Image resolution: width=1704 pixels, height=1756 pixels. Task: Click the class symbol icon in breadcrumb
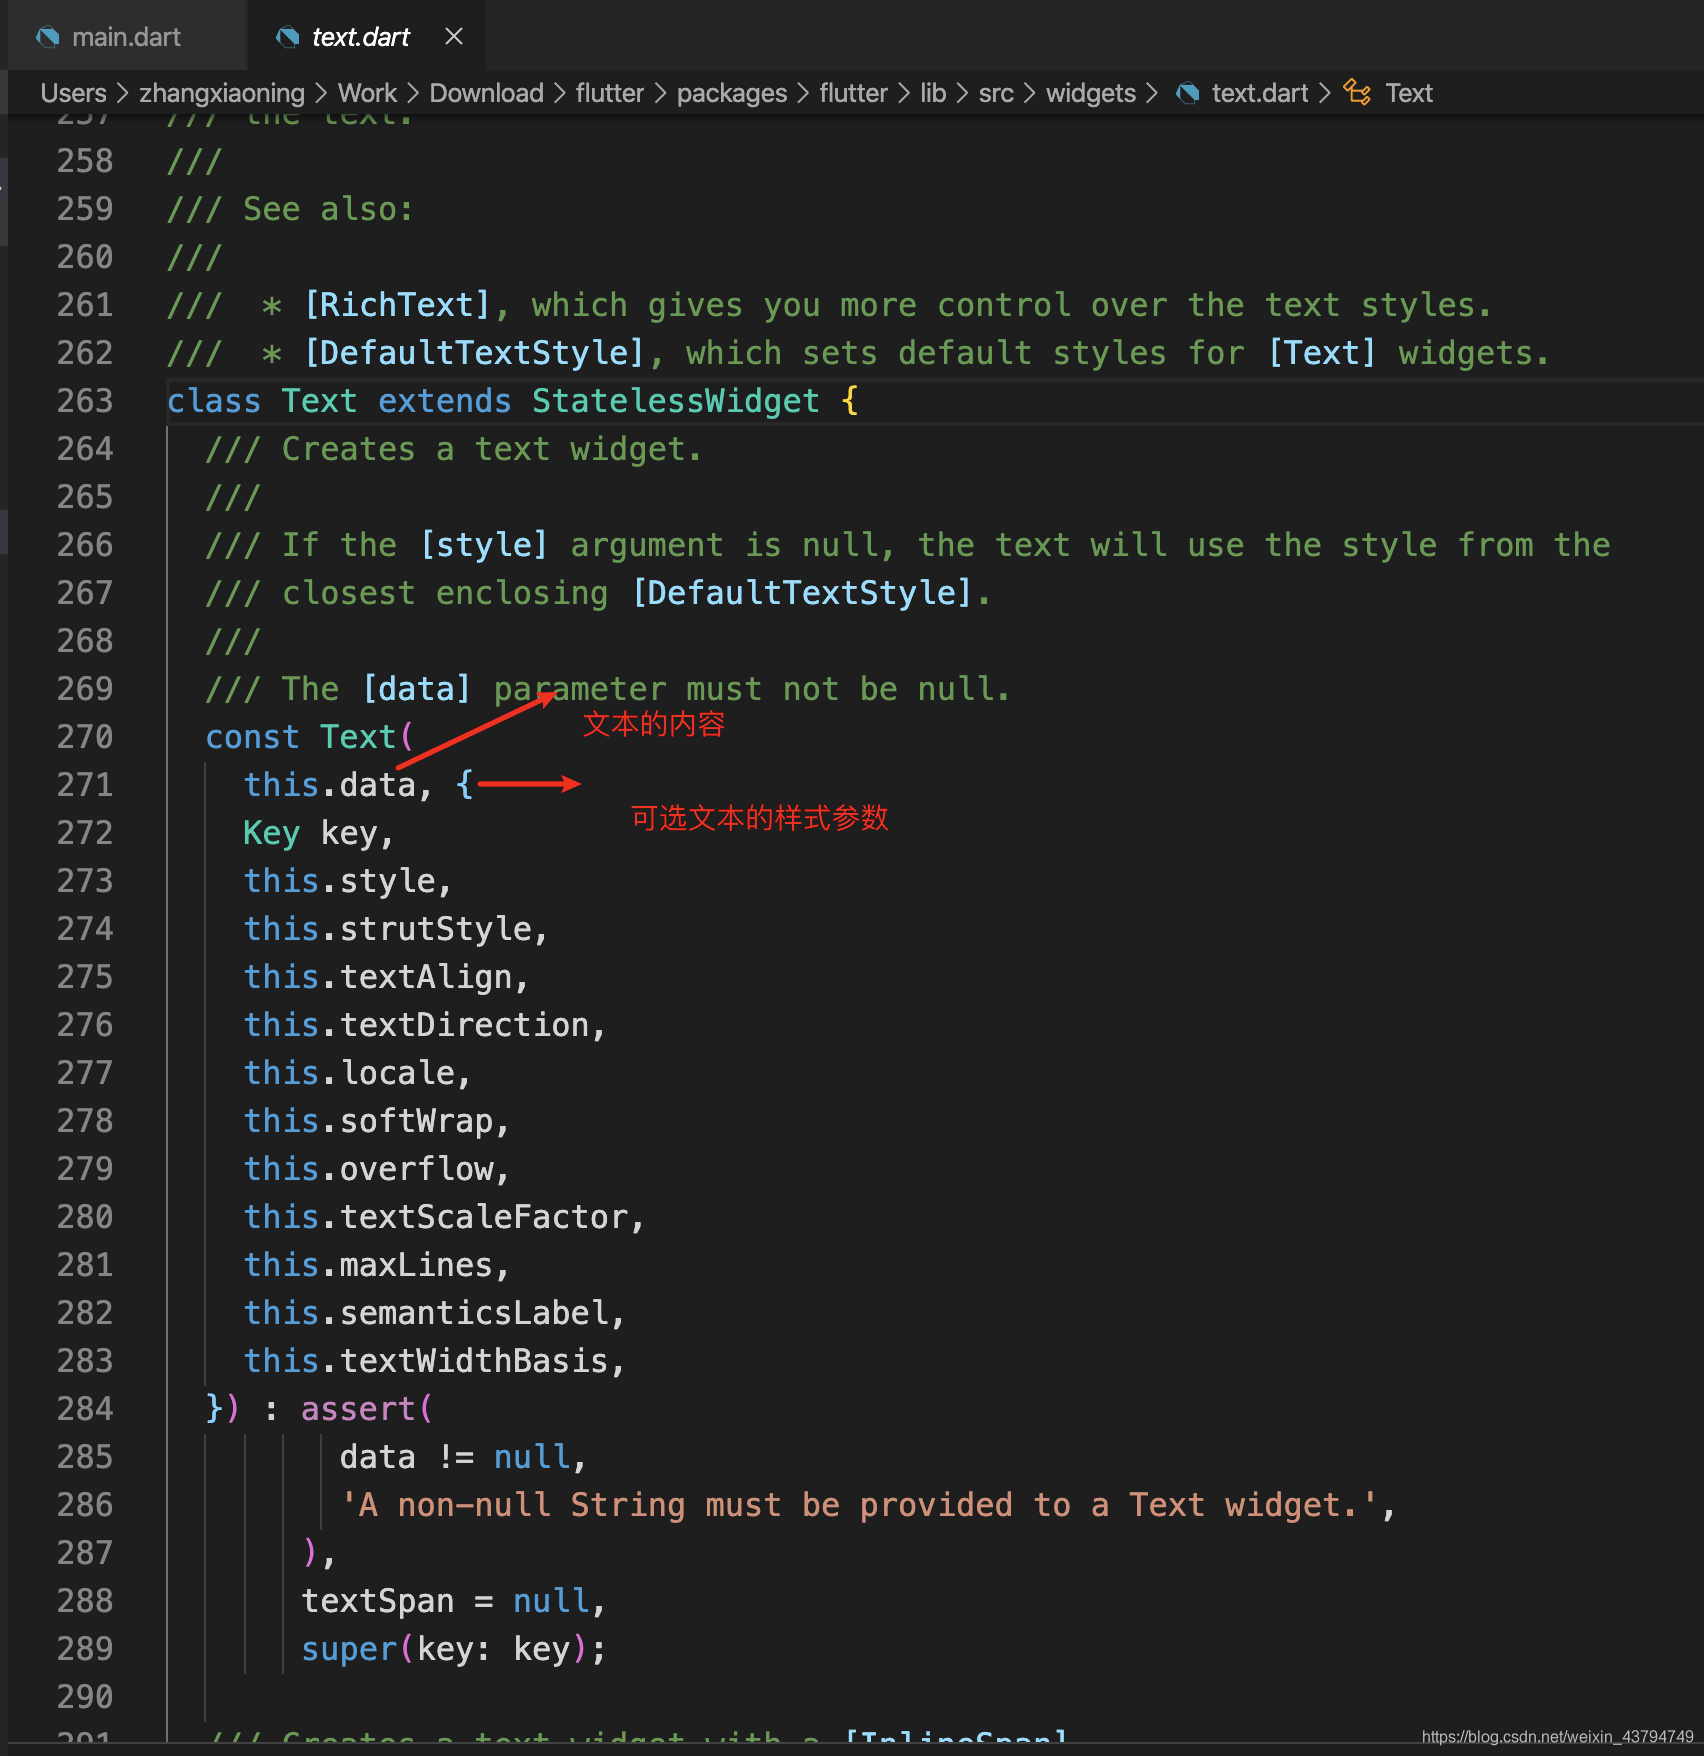point(1356,92)
